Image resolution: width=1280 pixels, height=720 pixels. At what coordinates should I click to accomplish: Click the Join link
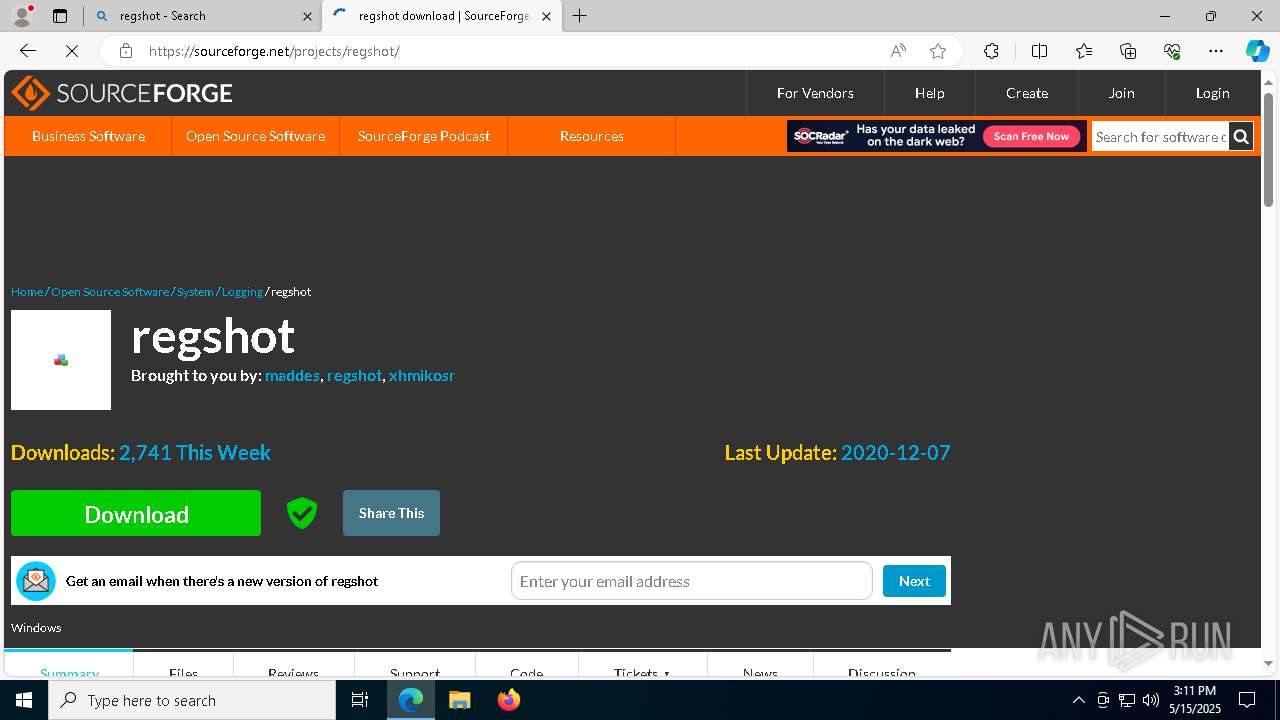pos(1121,93)
